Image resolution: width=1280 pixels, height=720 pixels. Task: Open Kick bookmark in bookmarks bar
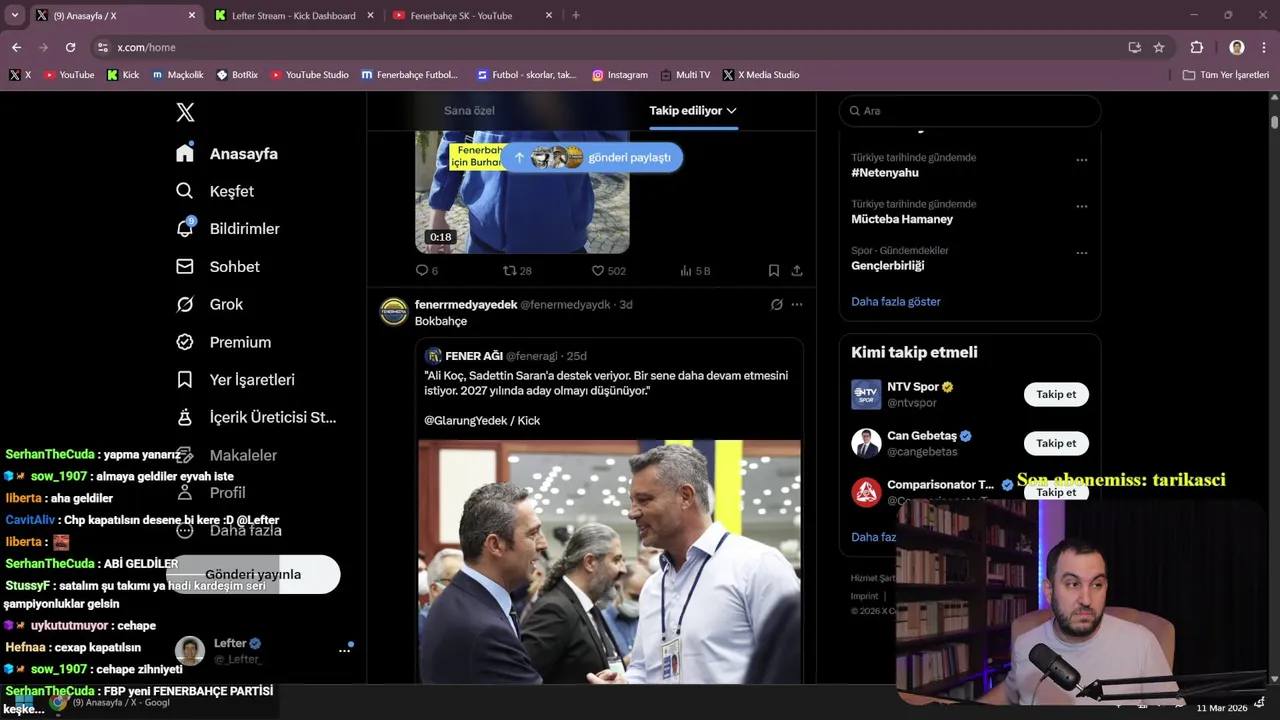coord(123,75)
